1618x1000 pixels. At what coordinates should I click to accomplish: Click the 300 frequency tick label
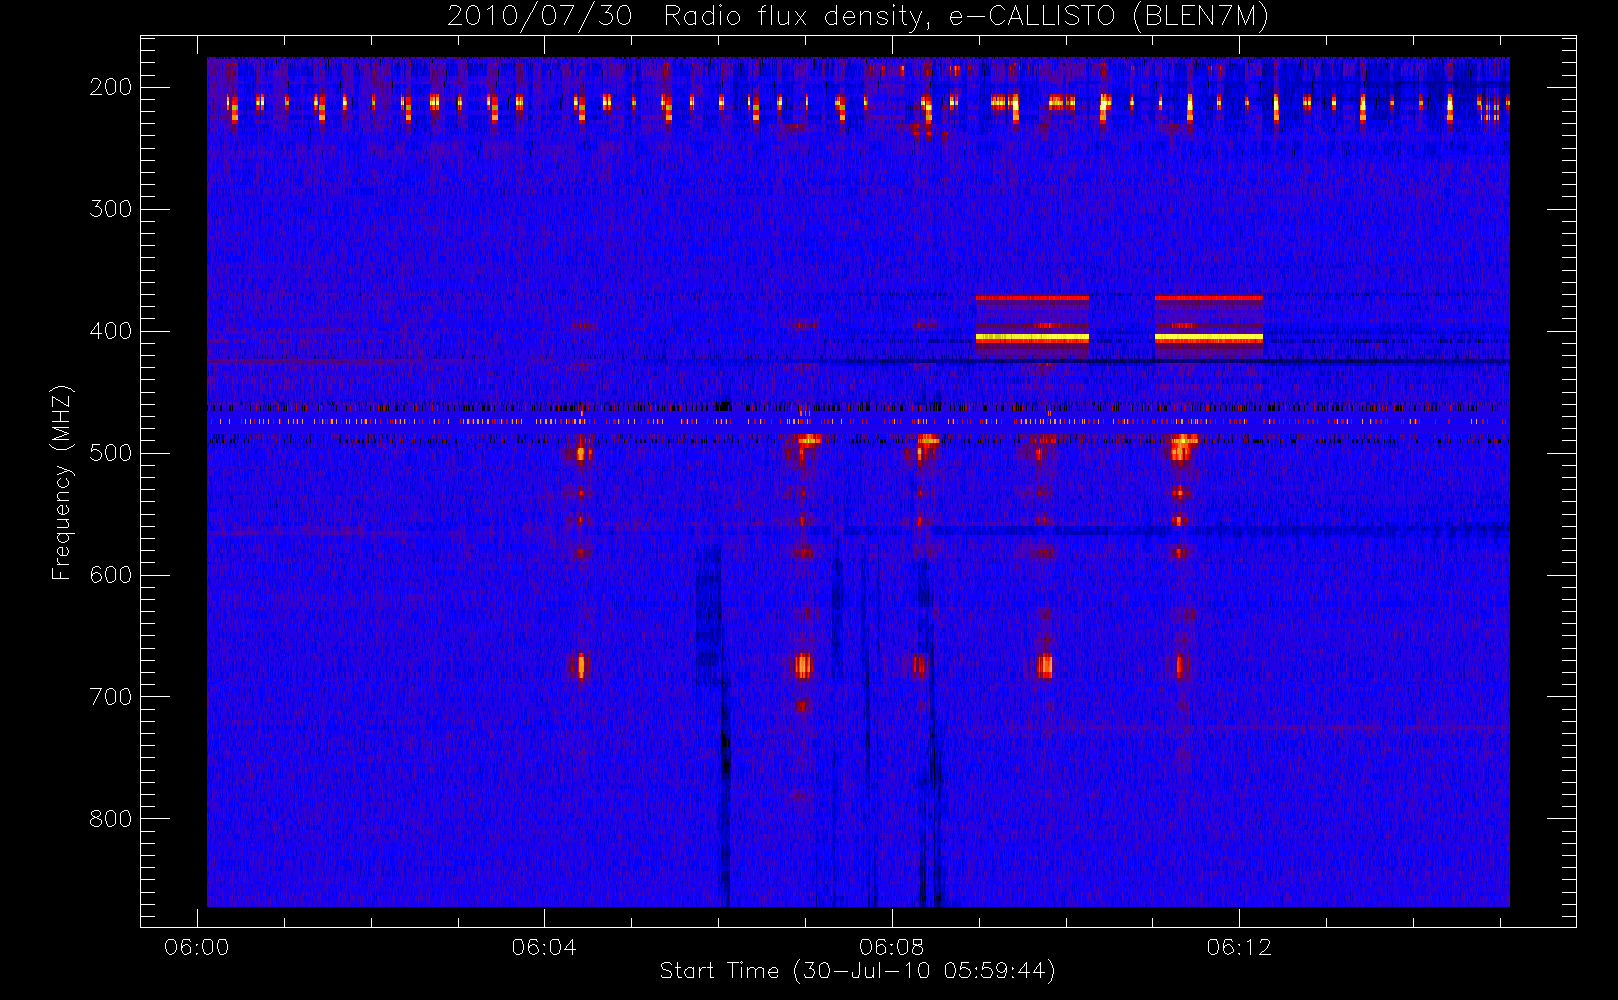click(110, 209)
